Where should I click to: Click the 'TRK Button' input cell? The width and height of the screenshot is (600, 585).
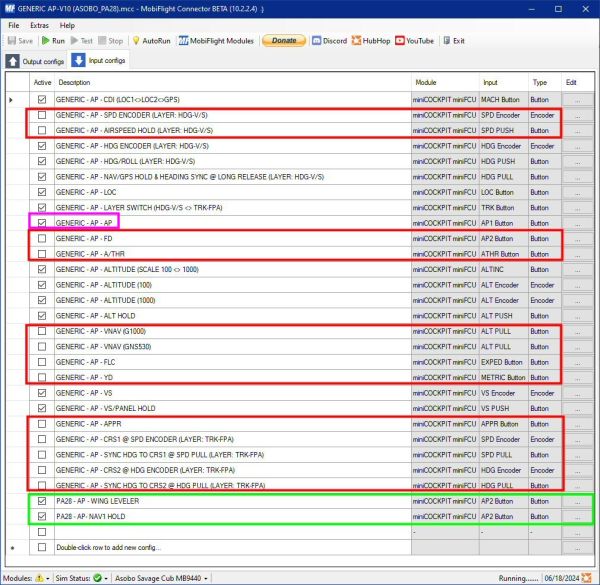coord(504,208)
